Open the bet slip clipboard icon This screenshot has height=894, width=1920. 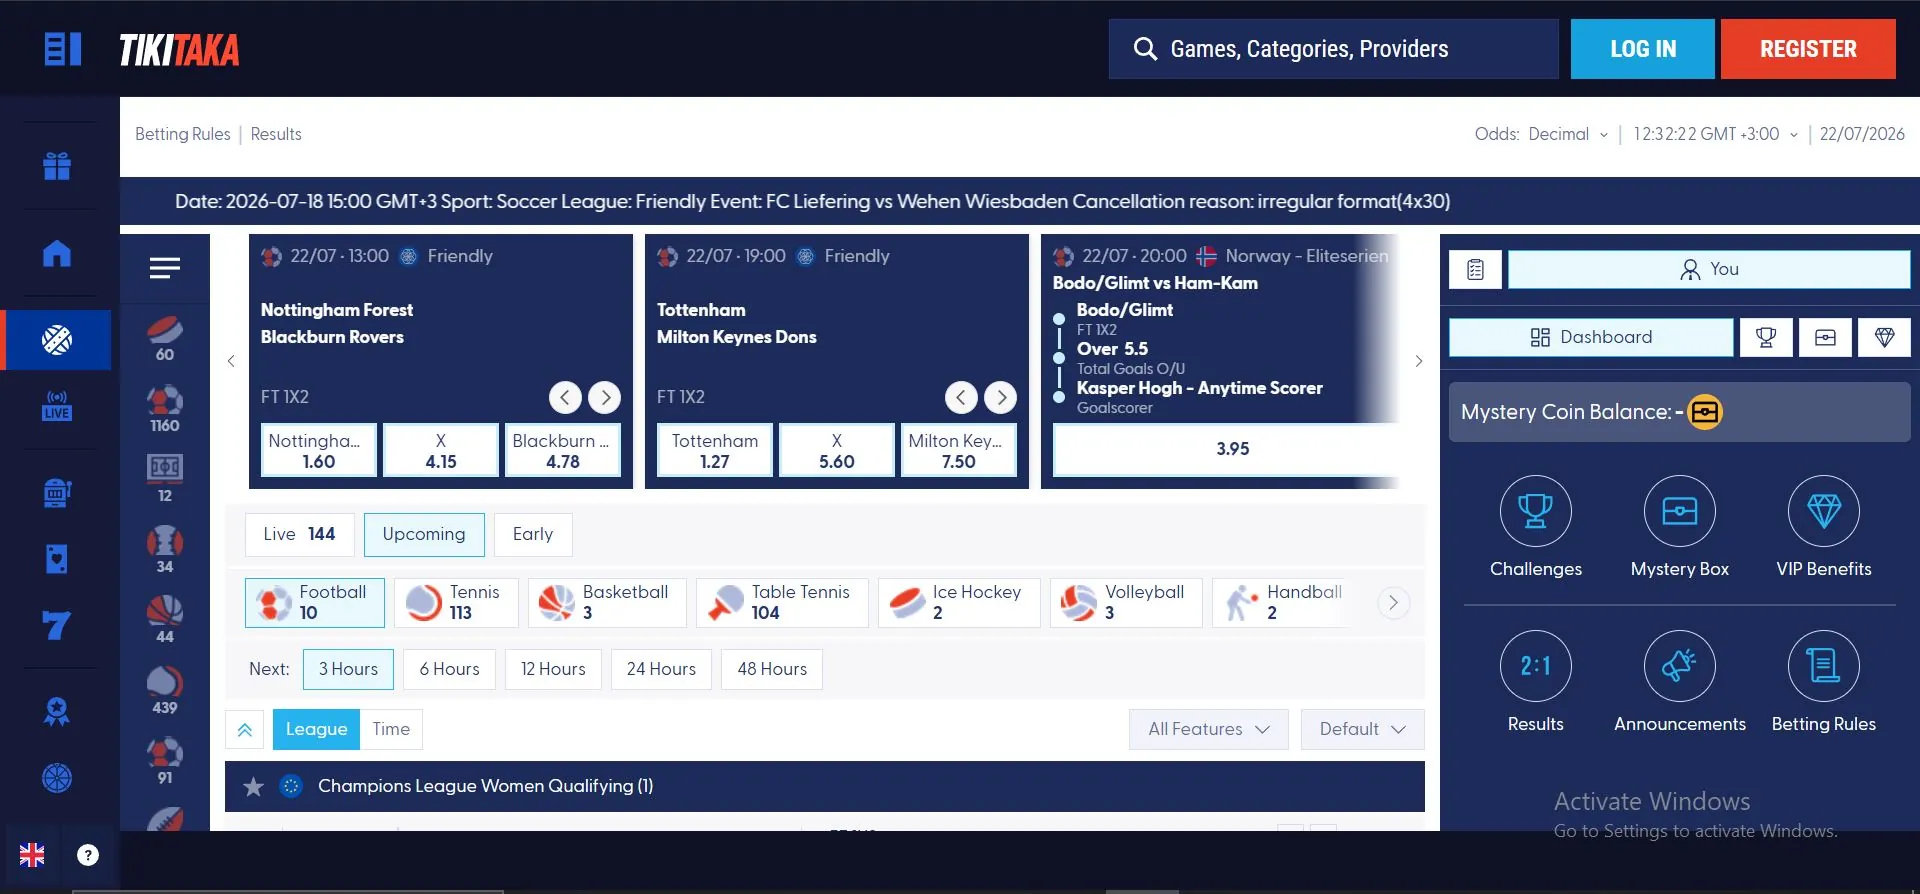click(x=1475, y=269)
